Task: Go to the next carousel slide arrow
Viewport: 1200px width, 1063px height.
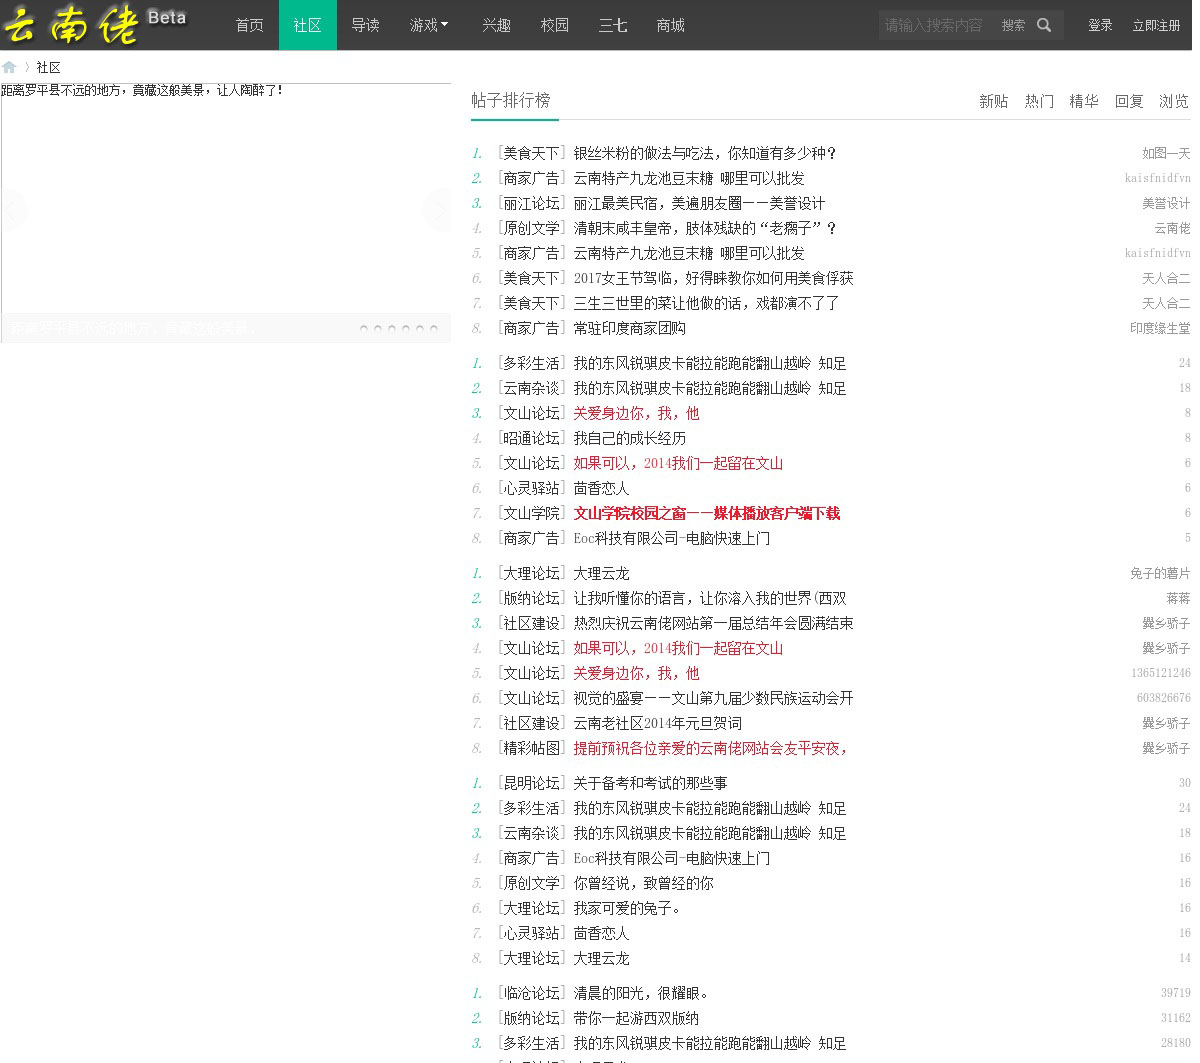Action: click(436, 210)
